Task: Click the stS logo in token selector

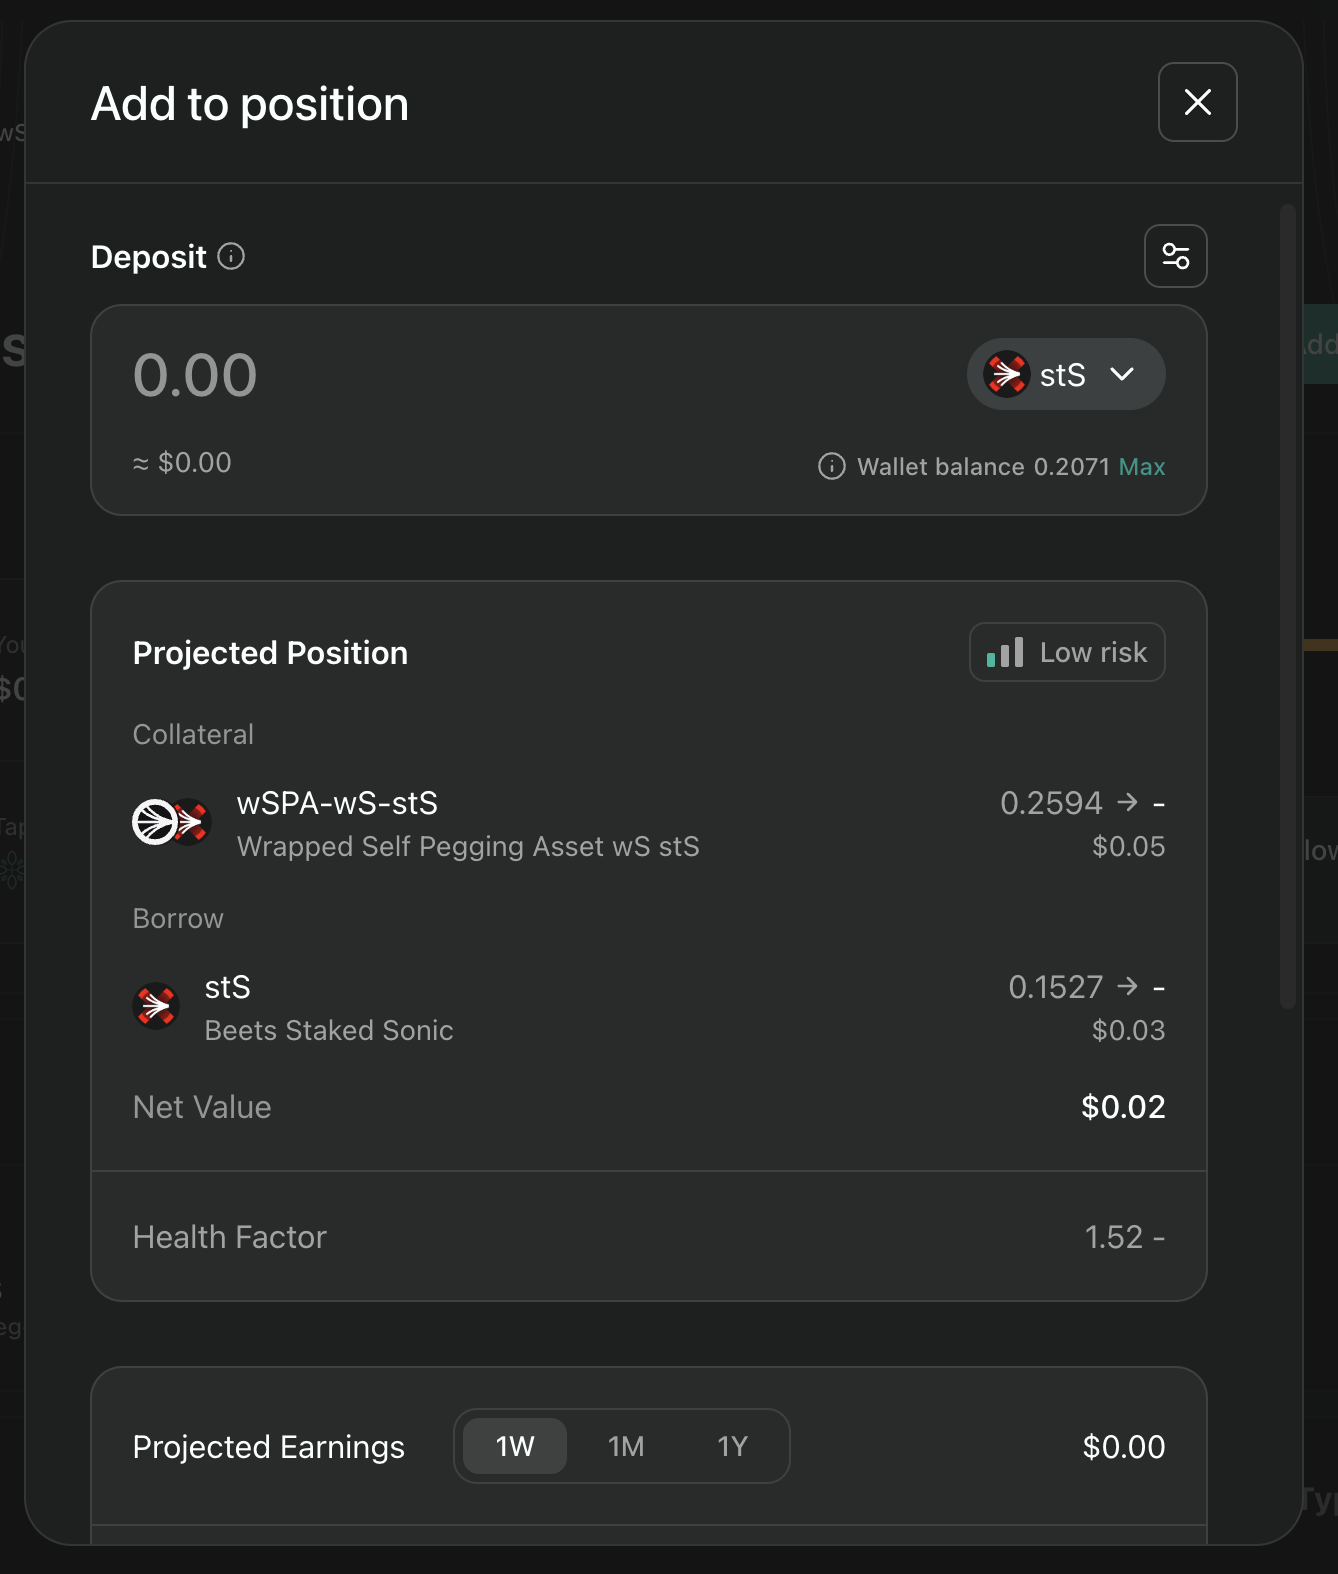Action: pos(1007,375)
